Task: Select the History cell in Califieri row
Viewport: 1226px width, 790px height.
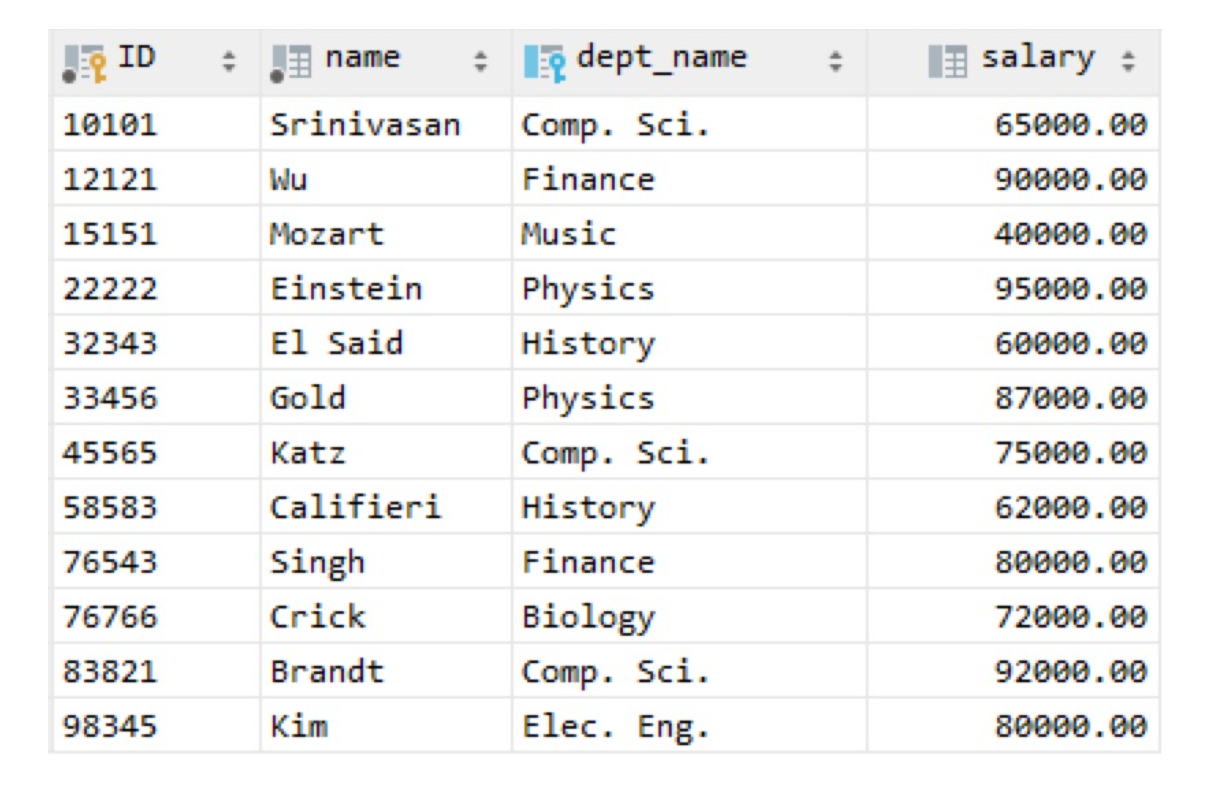Action: [x=689, y=507]
